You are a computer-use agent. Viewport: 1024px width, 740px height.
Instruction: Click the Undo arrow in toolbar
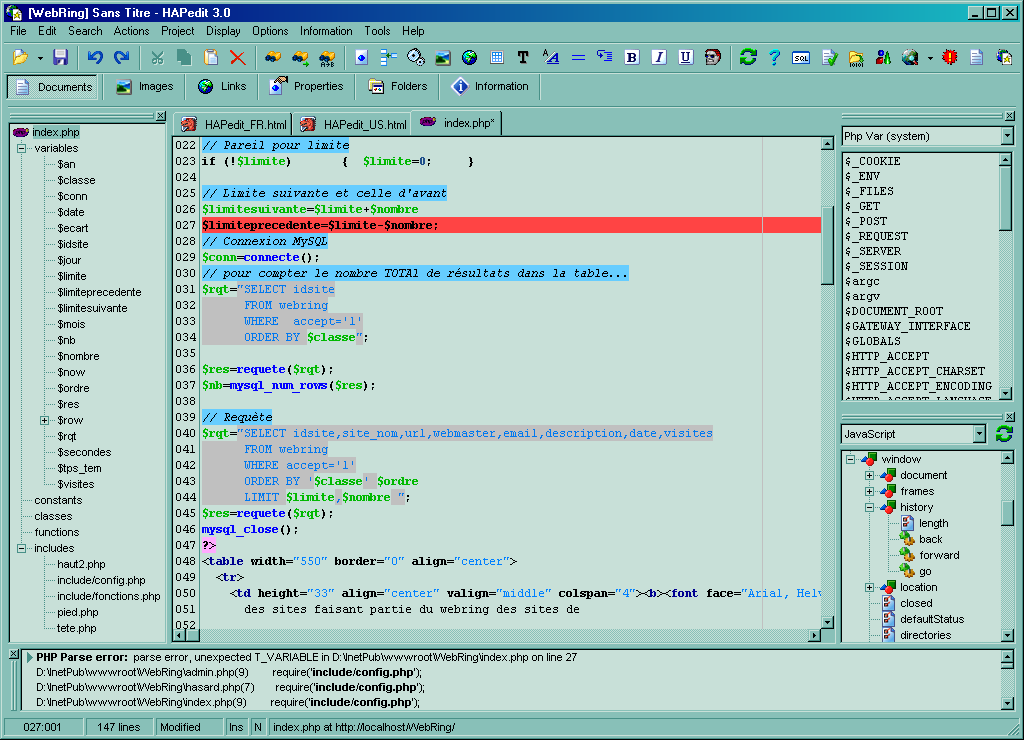coord(95,58)
